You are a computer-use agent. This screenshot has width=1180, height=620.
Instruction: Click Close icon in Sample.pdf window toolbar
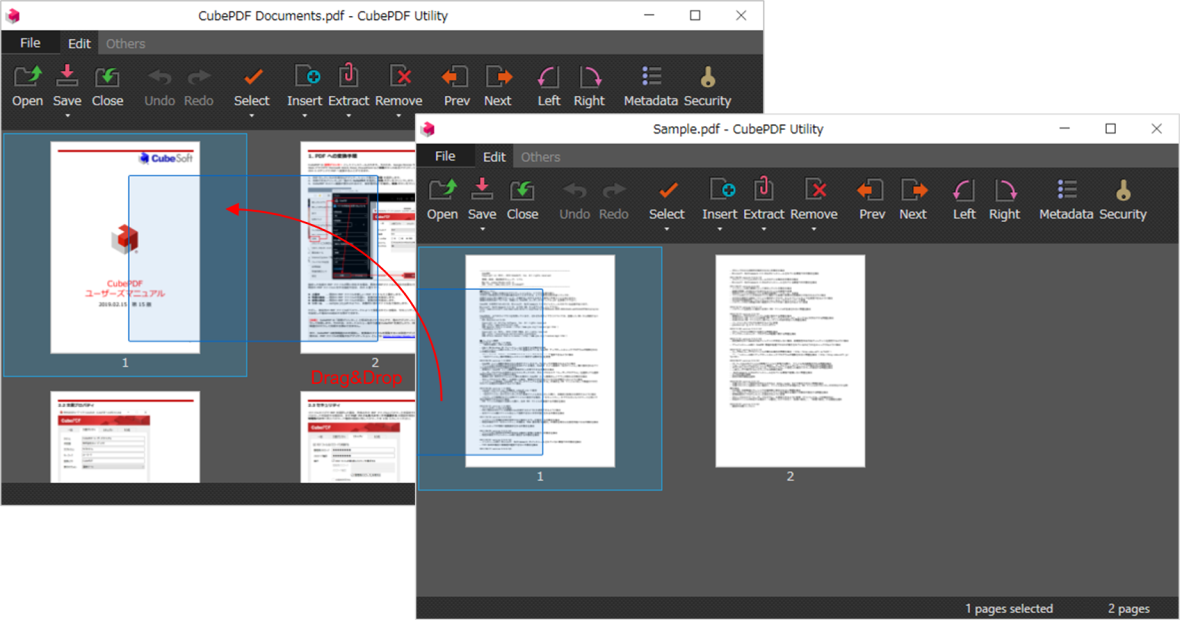point(522,190)
